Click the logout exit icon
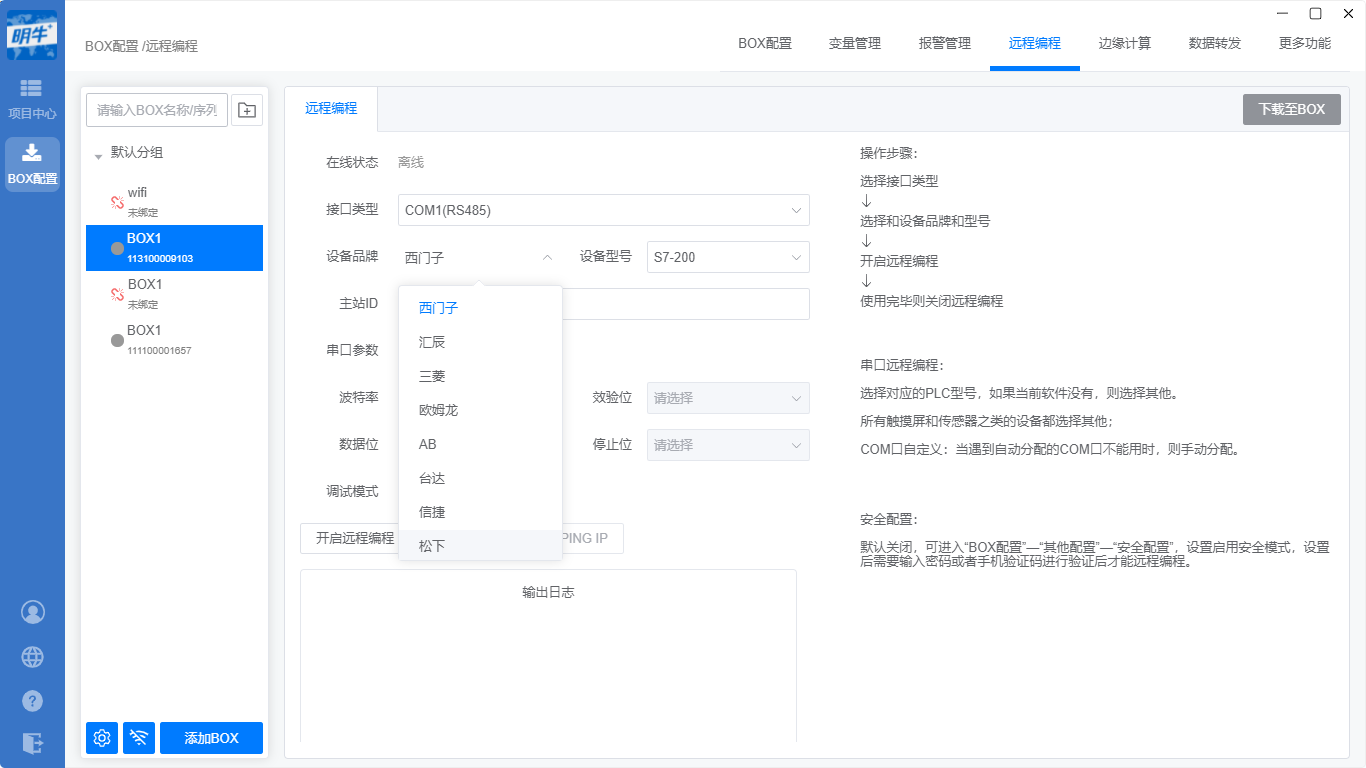1366x768 pixels. pos(33,743)
